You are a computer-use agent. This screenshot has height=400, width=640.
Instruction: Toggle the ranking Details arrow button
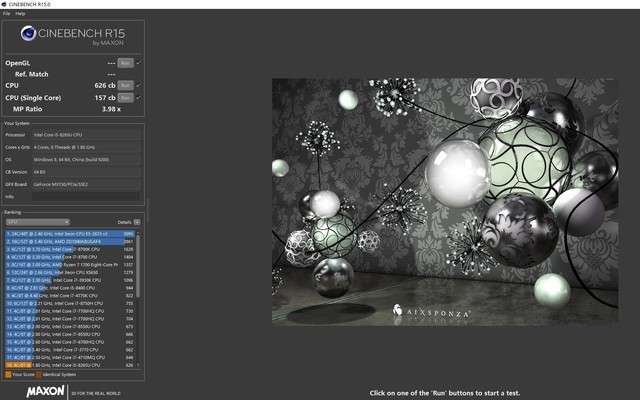137,222
